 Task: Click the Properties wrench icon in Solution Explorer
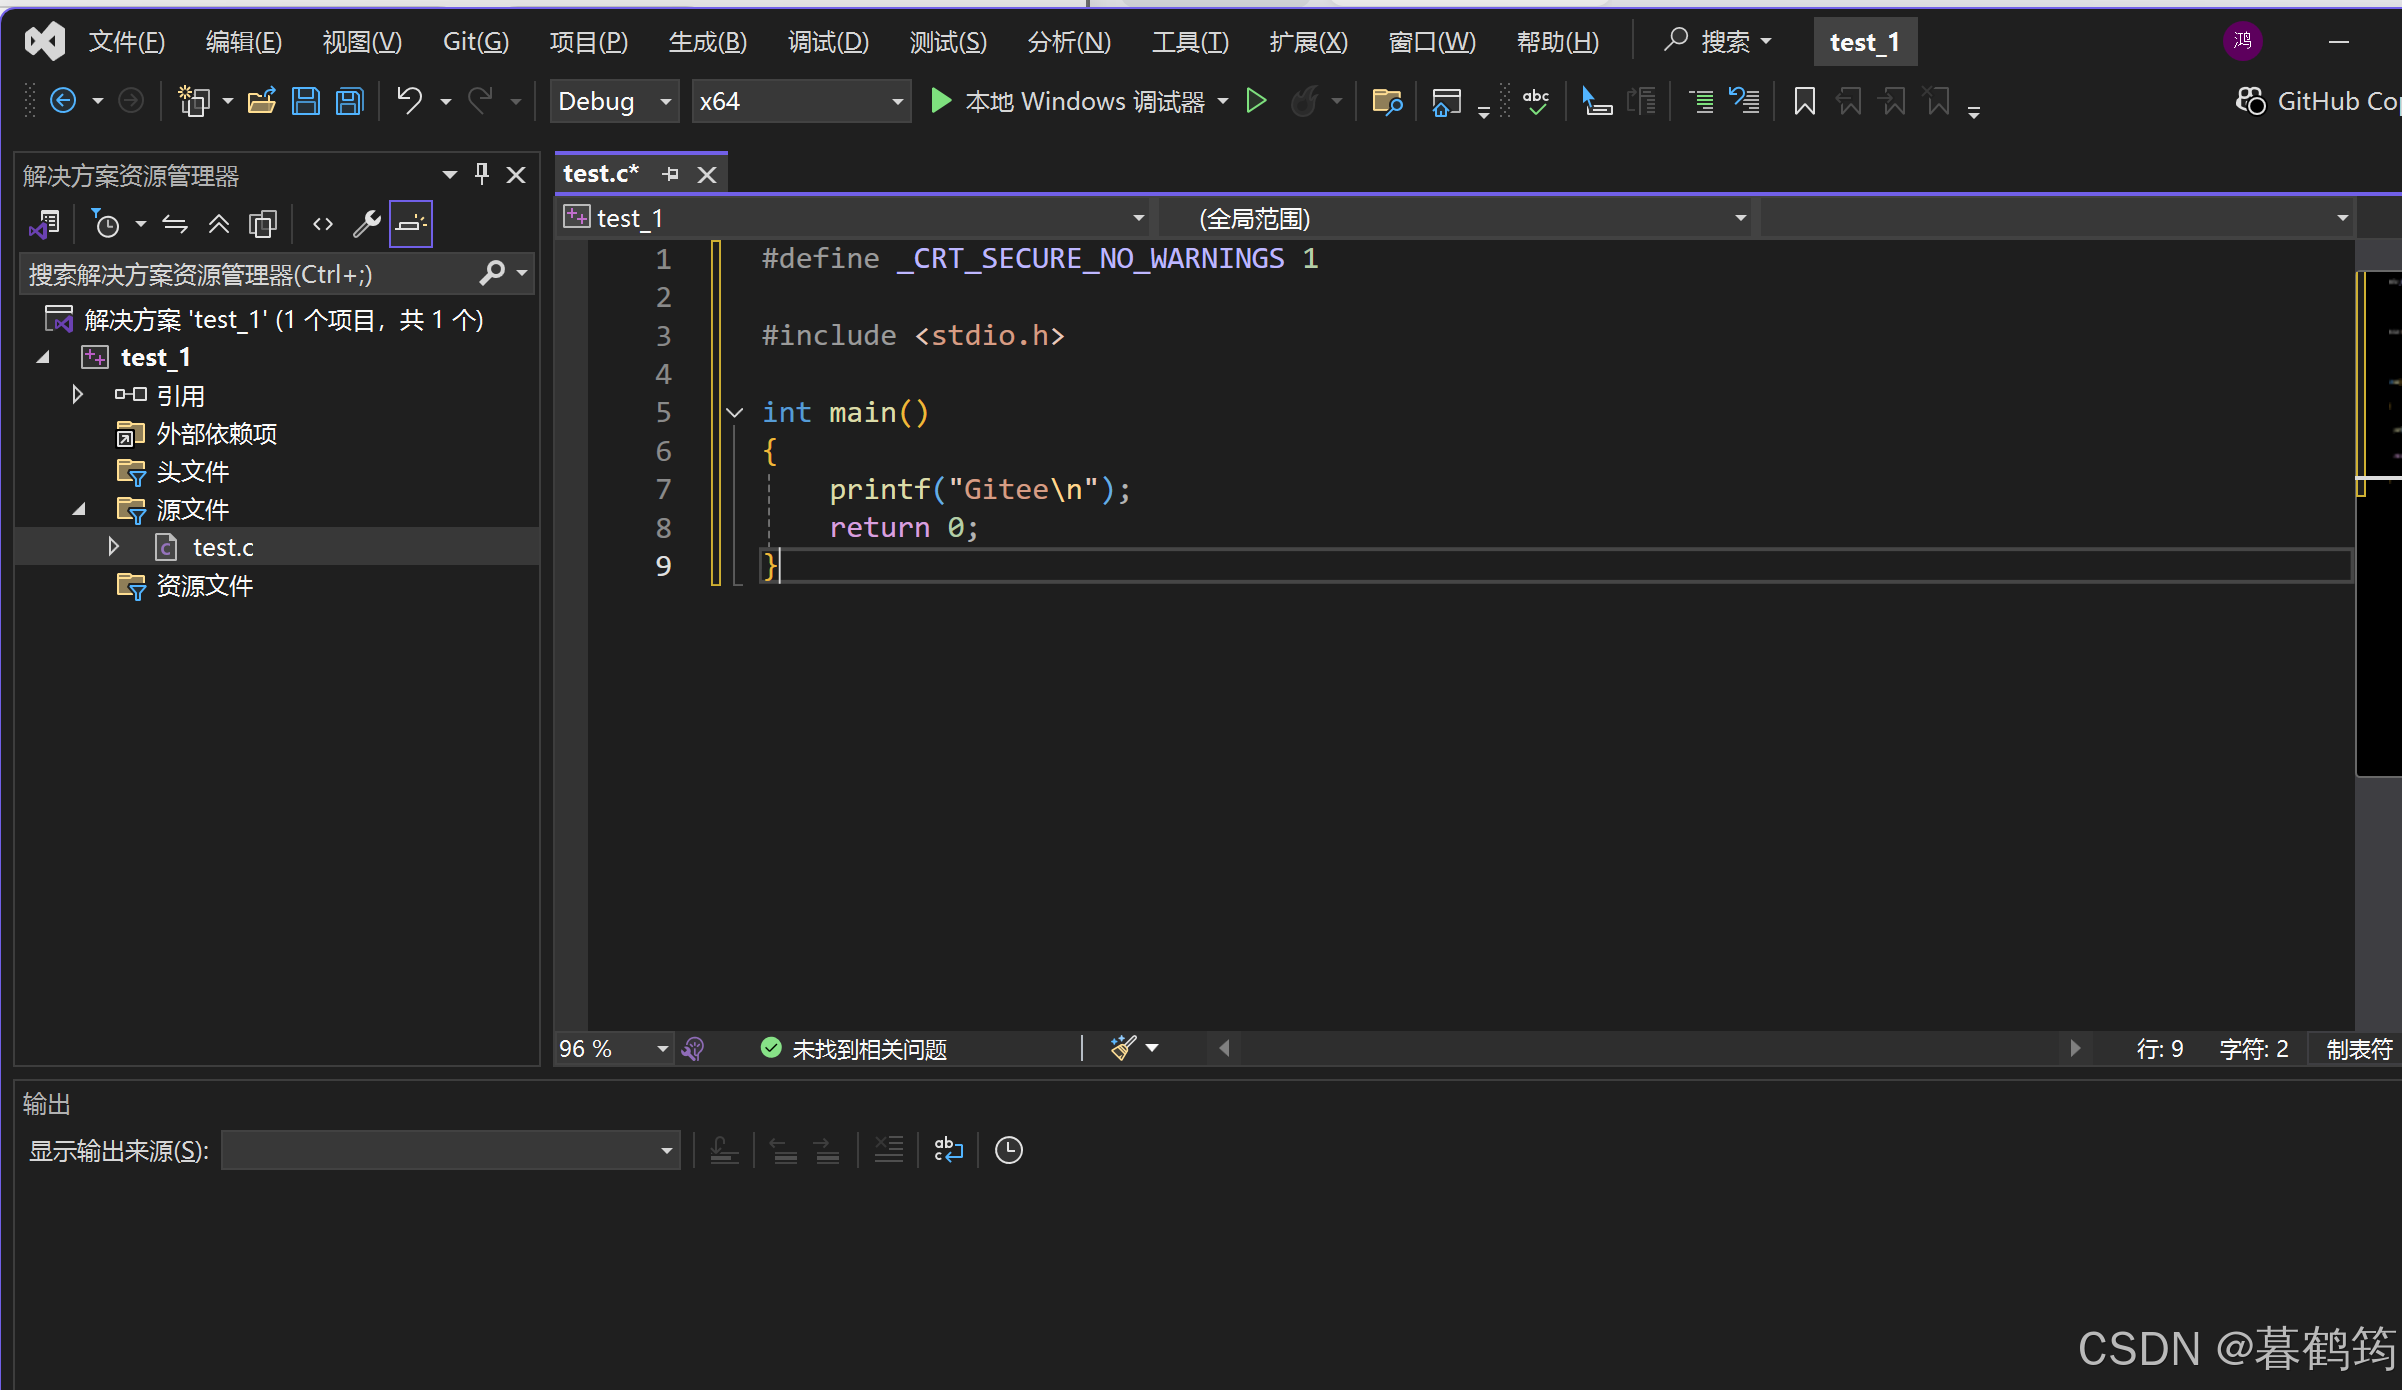pos(366,224)
